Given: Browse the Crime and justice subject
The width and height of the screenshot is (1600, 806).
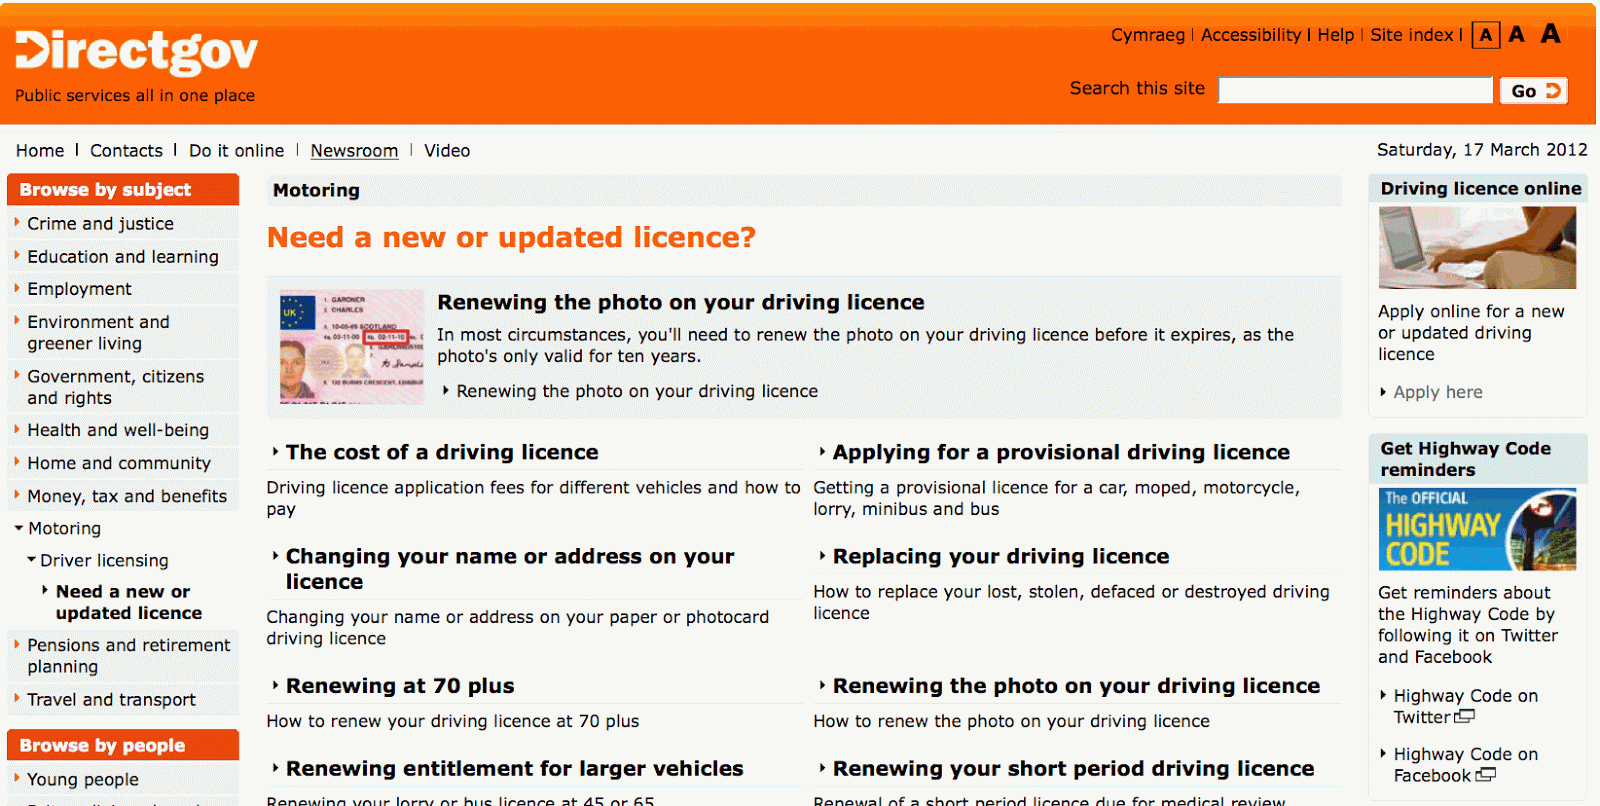Looking at the screenshot, I should (101, 224).
